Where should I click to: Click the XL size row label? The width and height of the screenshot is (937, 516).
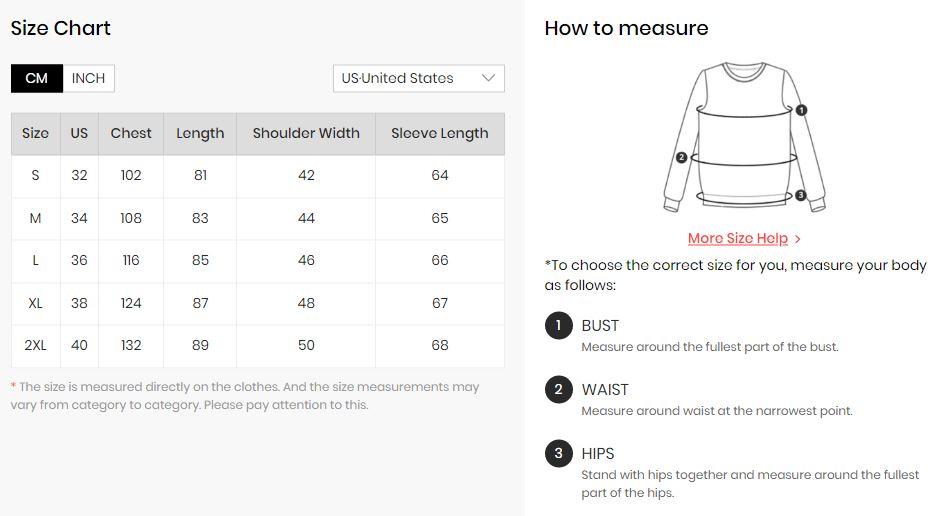click(x=35, y=303)
